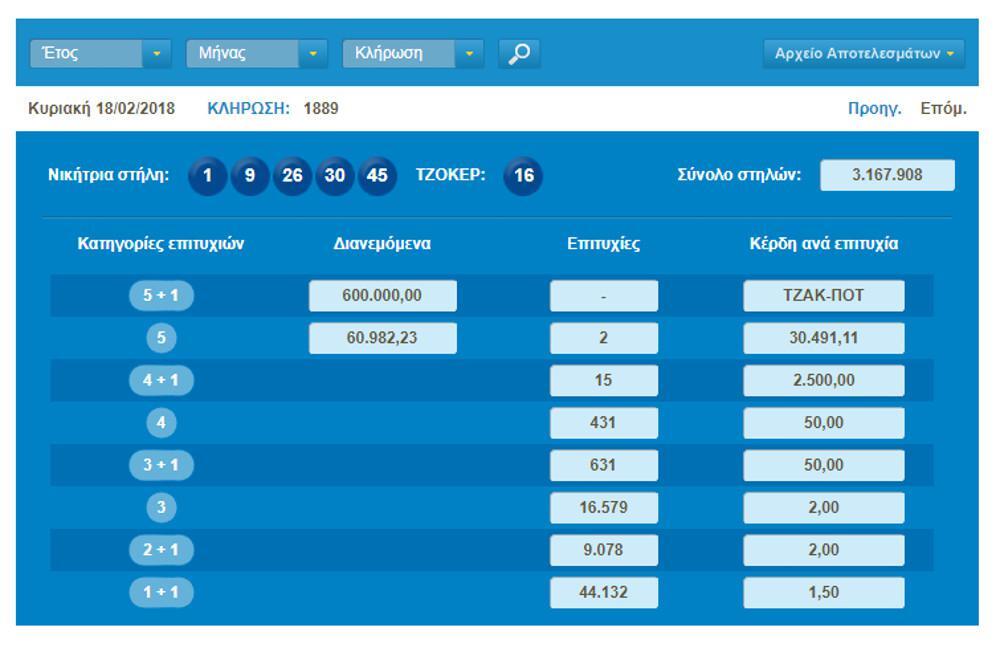Select winning number ball 30

point(335,176)
